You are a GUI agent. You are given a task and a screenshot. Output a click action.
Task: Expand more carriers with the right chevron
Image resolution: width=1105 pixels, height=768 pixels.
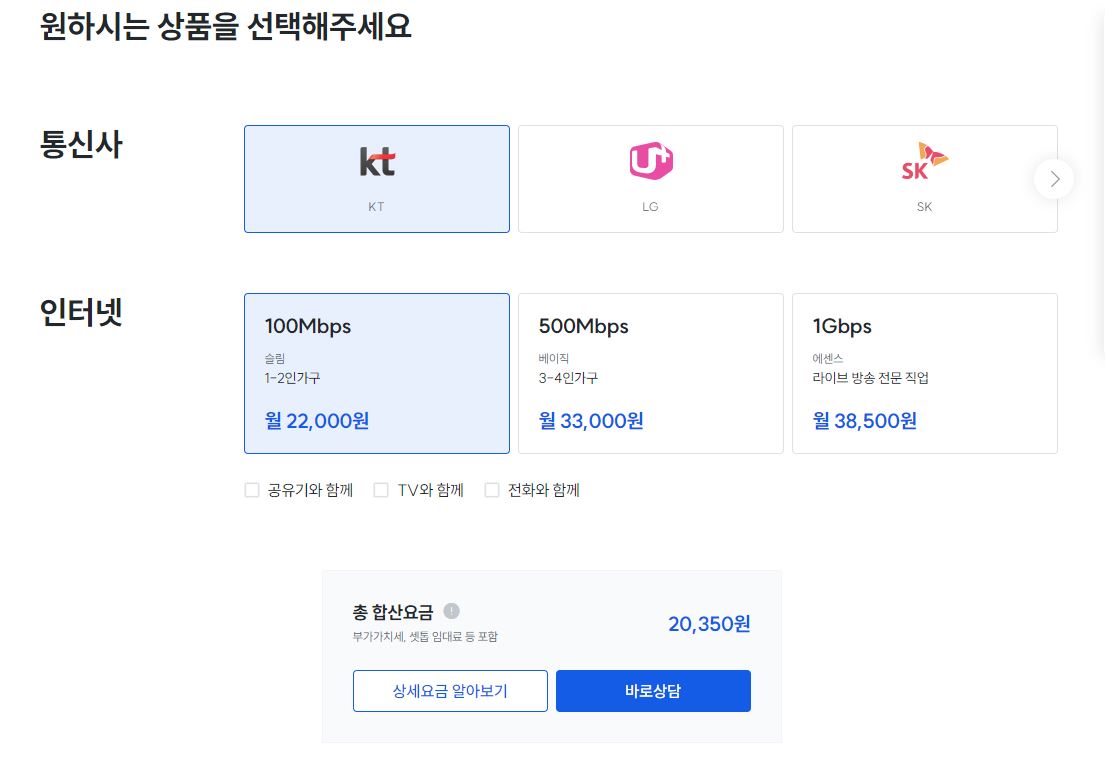point(1053,179)
